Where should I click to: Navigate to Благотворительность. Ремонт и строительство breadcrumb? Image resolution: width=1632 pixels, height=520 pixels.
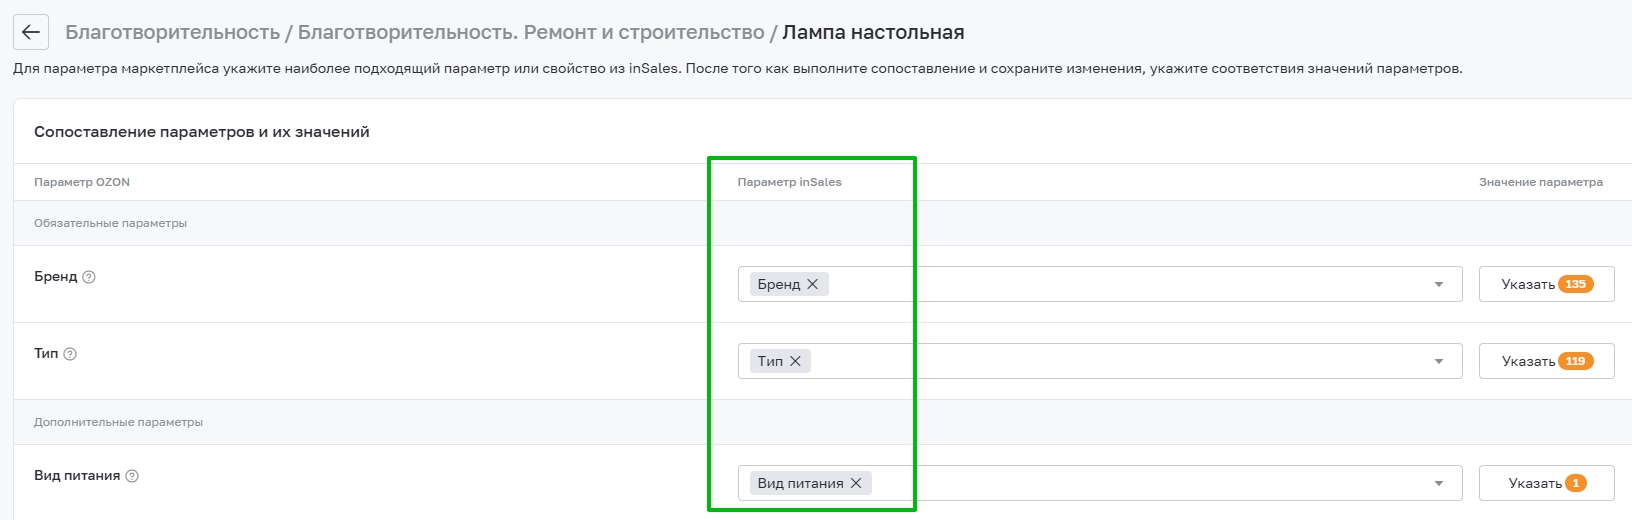(x=531, y=32)
